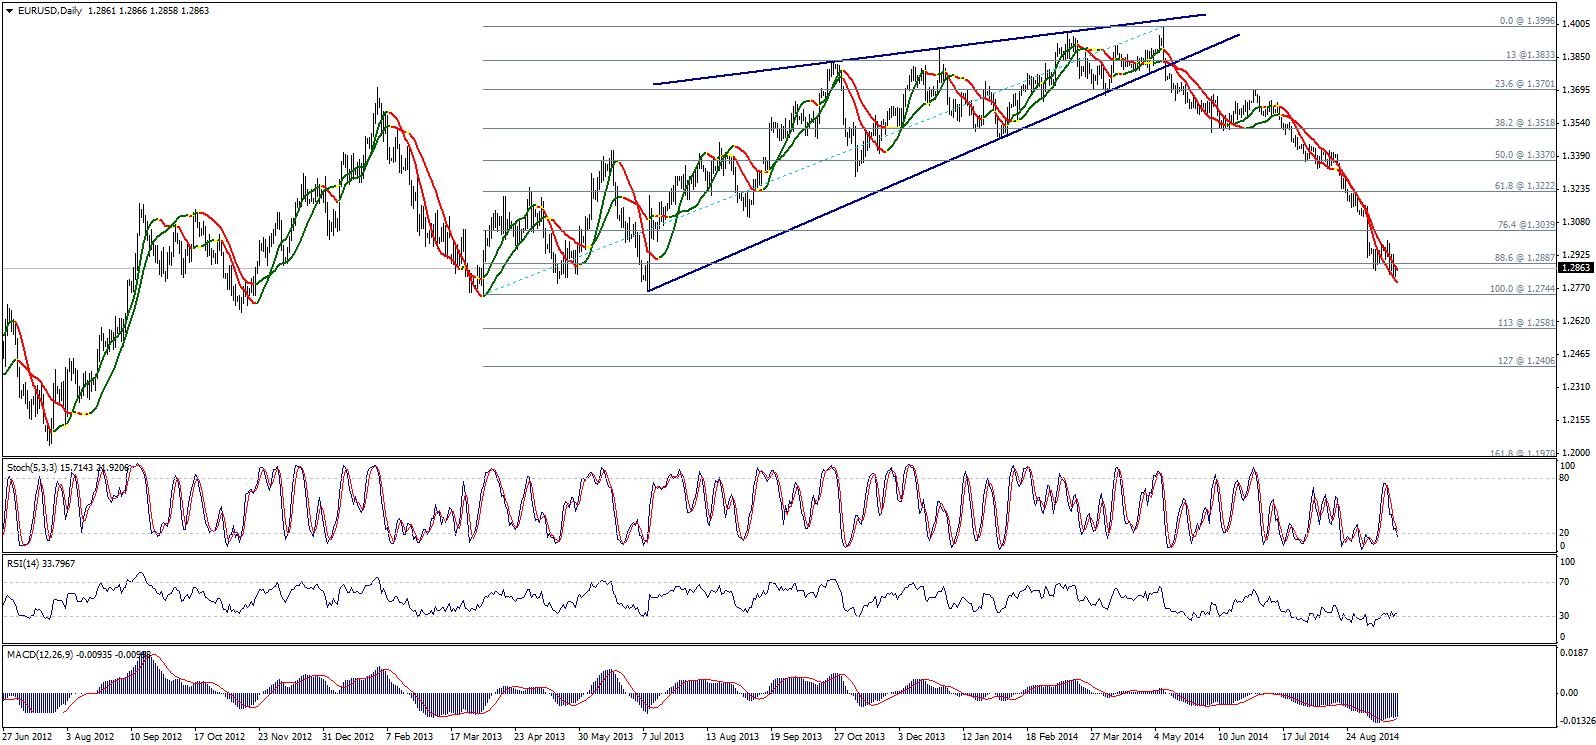
Task: Click the Fibonacci label 50.0 @ 1.3370
Action: 1525,155
